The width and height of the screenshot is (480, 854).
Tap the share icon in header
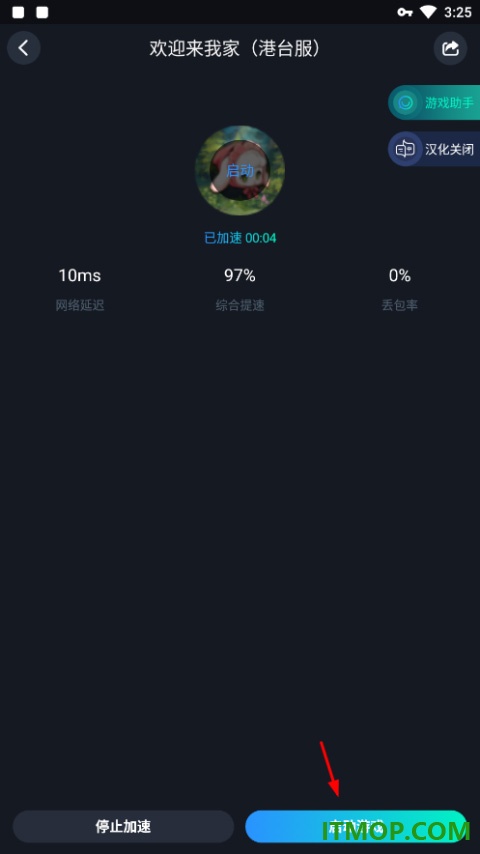(450, 48)
